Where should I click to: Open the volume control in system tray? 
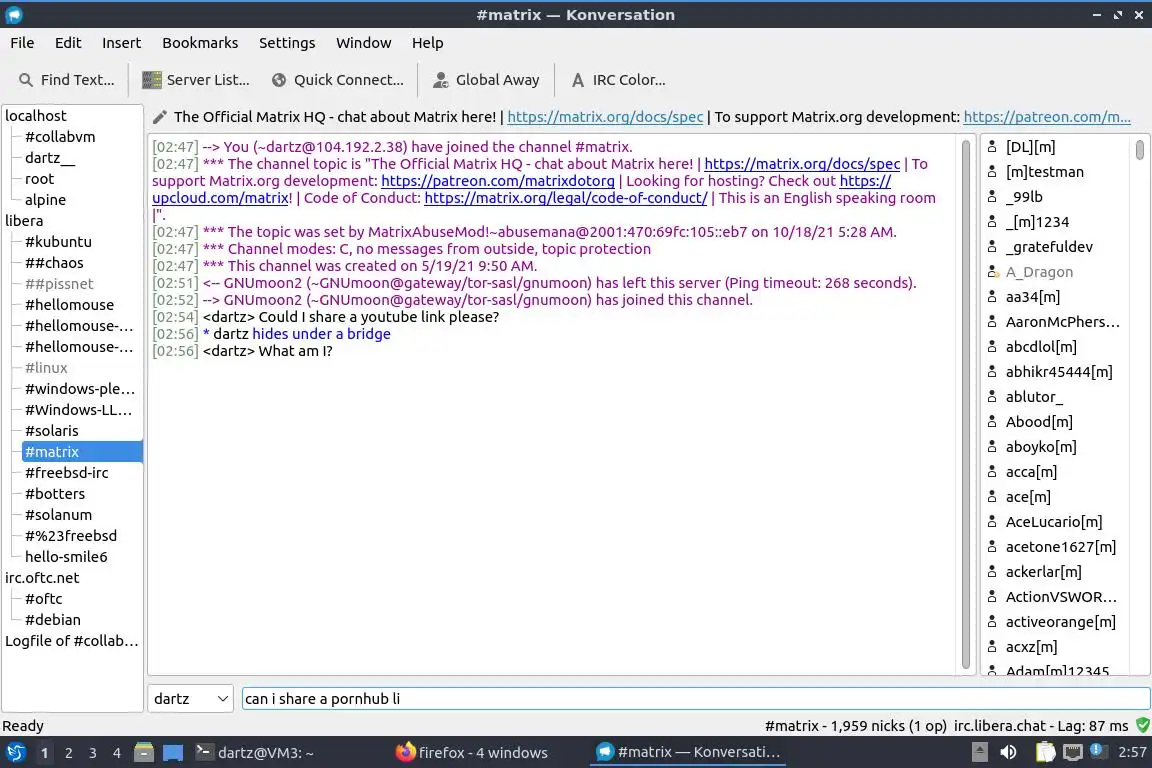1008,752
